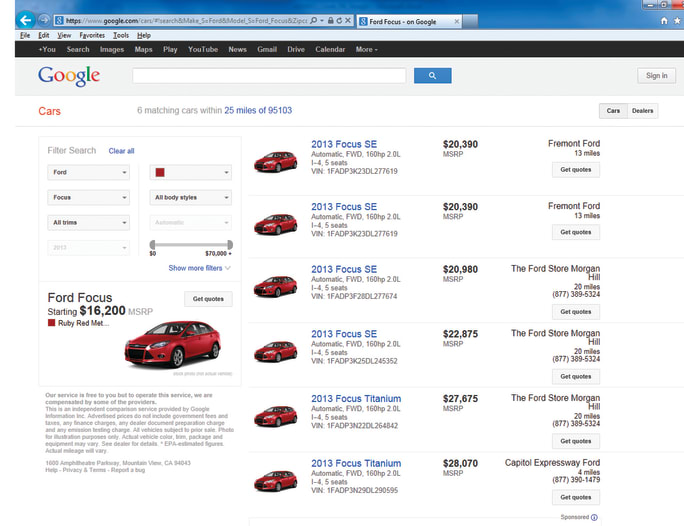Open the All body styles dropdown

(190, 197)
